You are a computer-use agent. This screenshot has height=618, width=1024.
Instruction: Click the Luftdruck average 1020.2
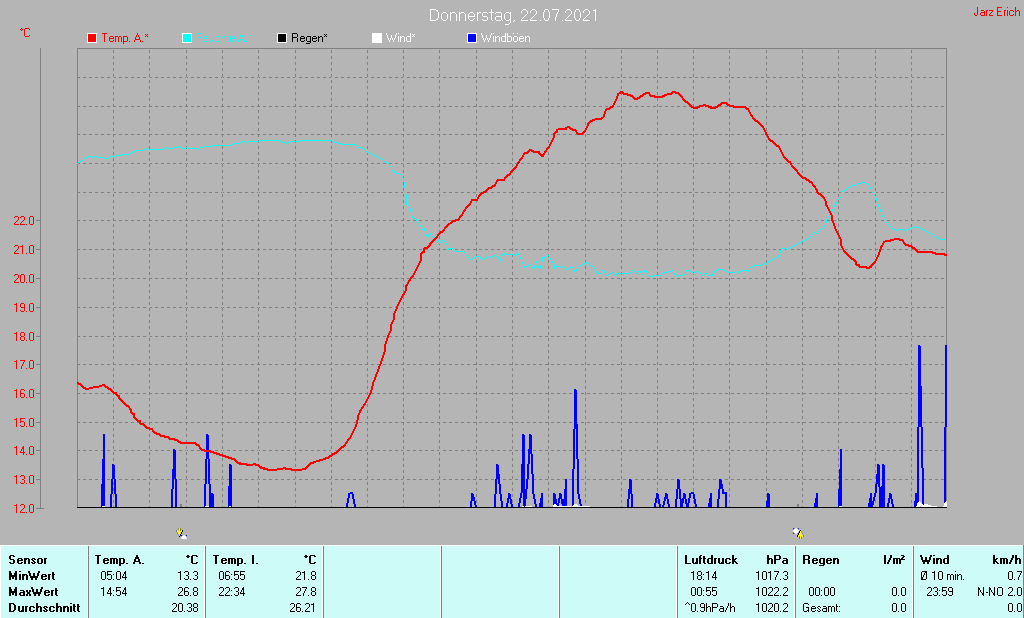coord(772,608)
